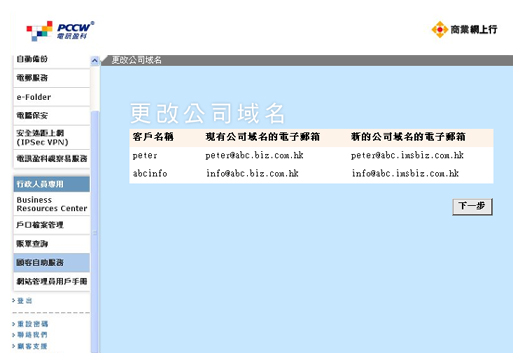This screenshot has height=363, width=525.
Task: Select the highlighted 顧客自助服務 item
Action: (x=52, y=263)
